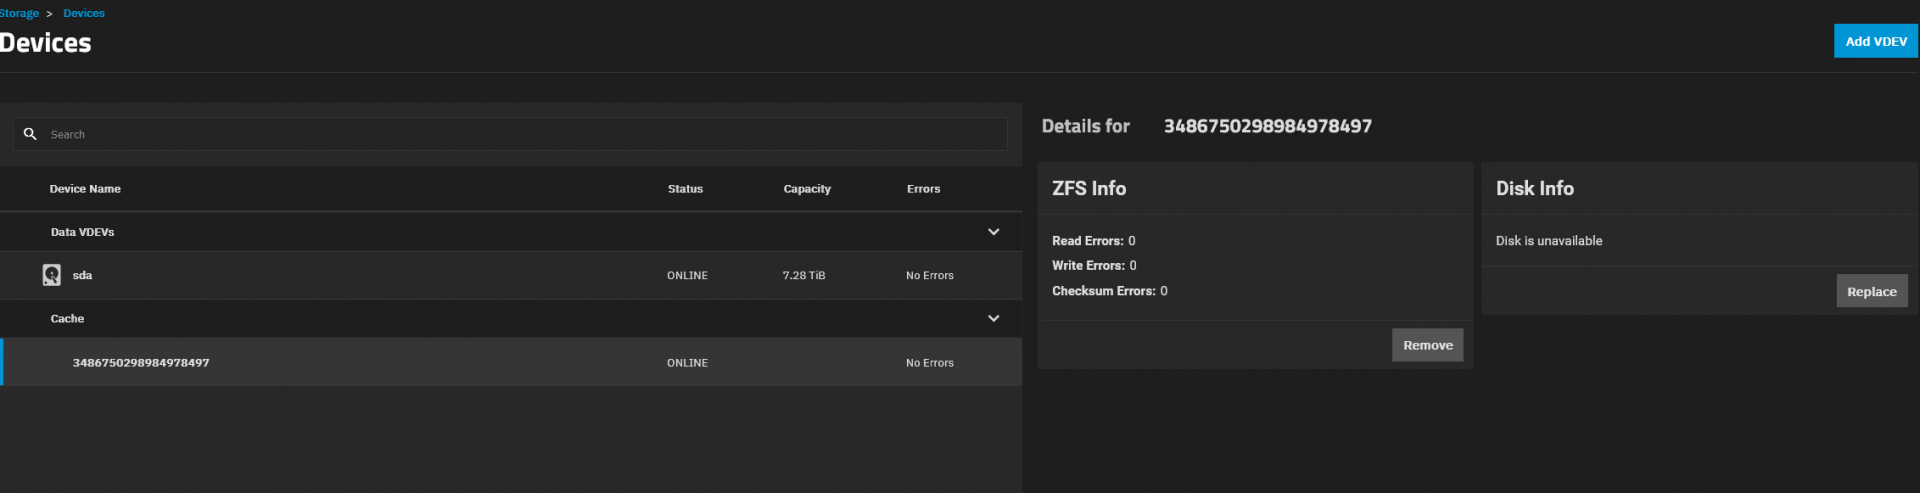Click the Status column header
Image resolution: width=1920 pixels, height=493 pixels.
point(685,189)
